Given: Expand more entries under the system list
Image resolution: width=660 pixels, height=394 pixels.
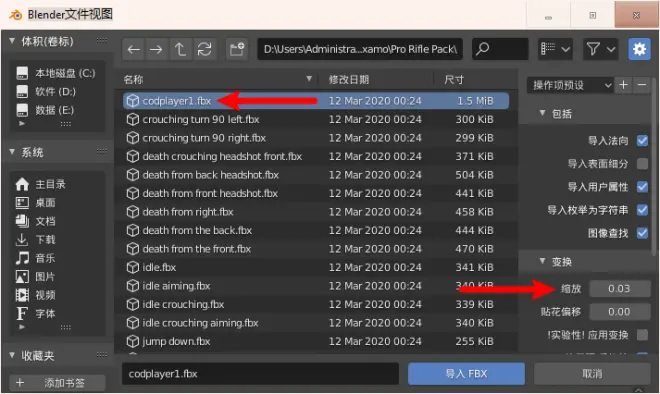Looking at the screenshot, I should coord(22,327).
